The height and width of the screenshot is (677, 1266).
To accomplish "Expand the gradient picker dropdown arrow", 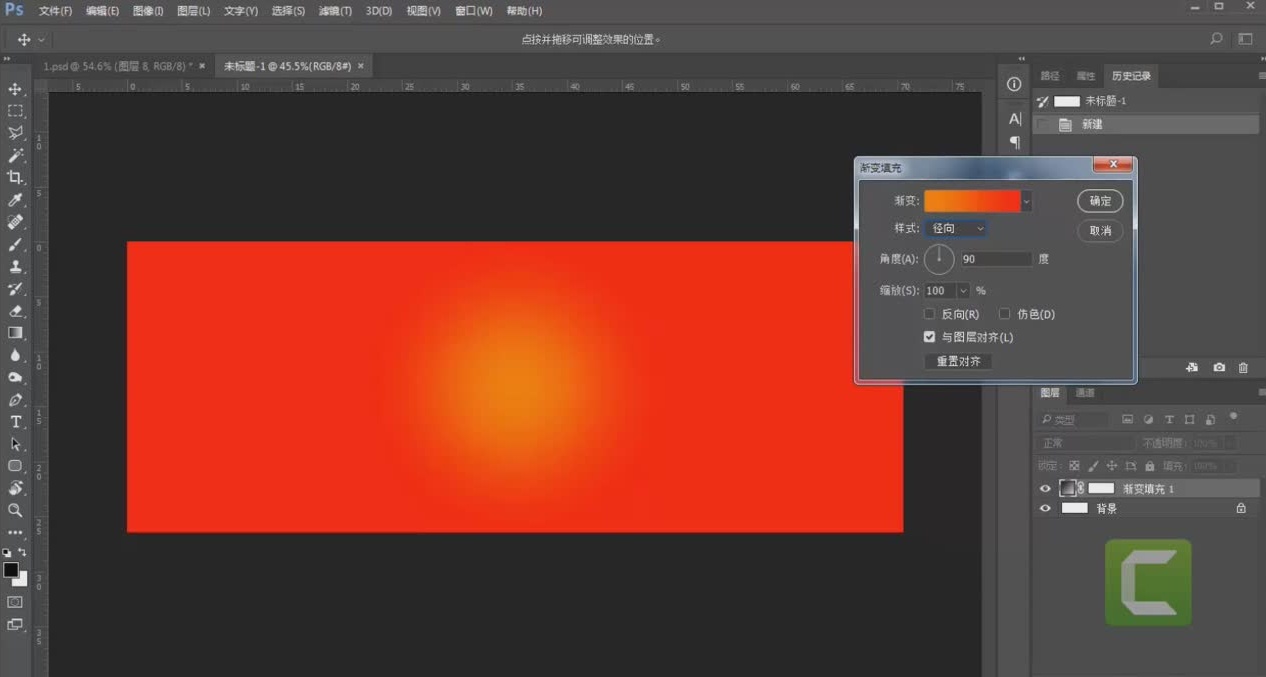I will (1027, 201).
